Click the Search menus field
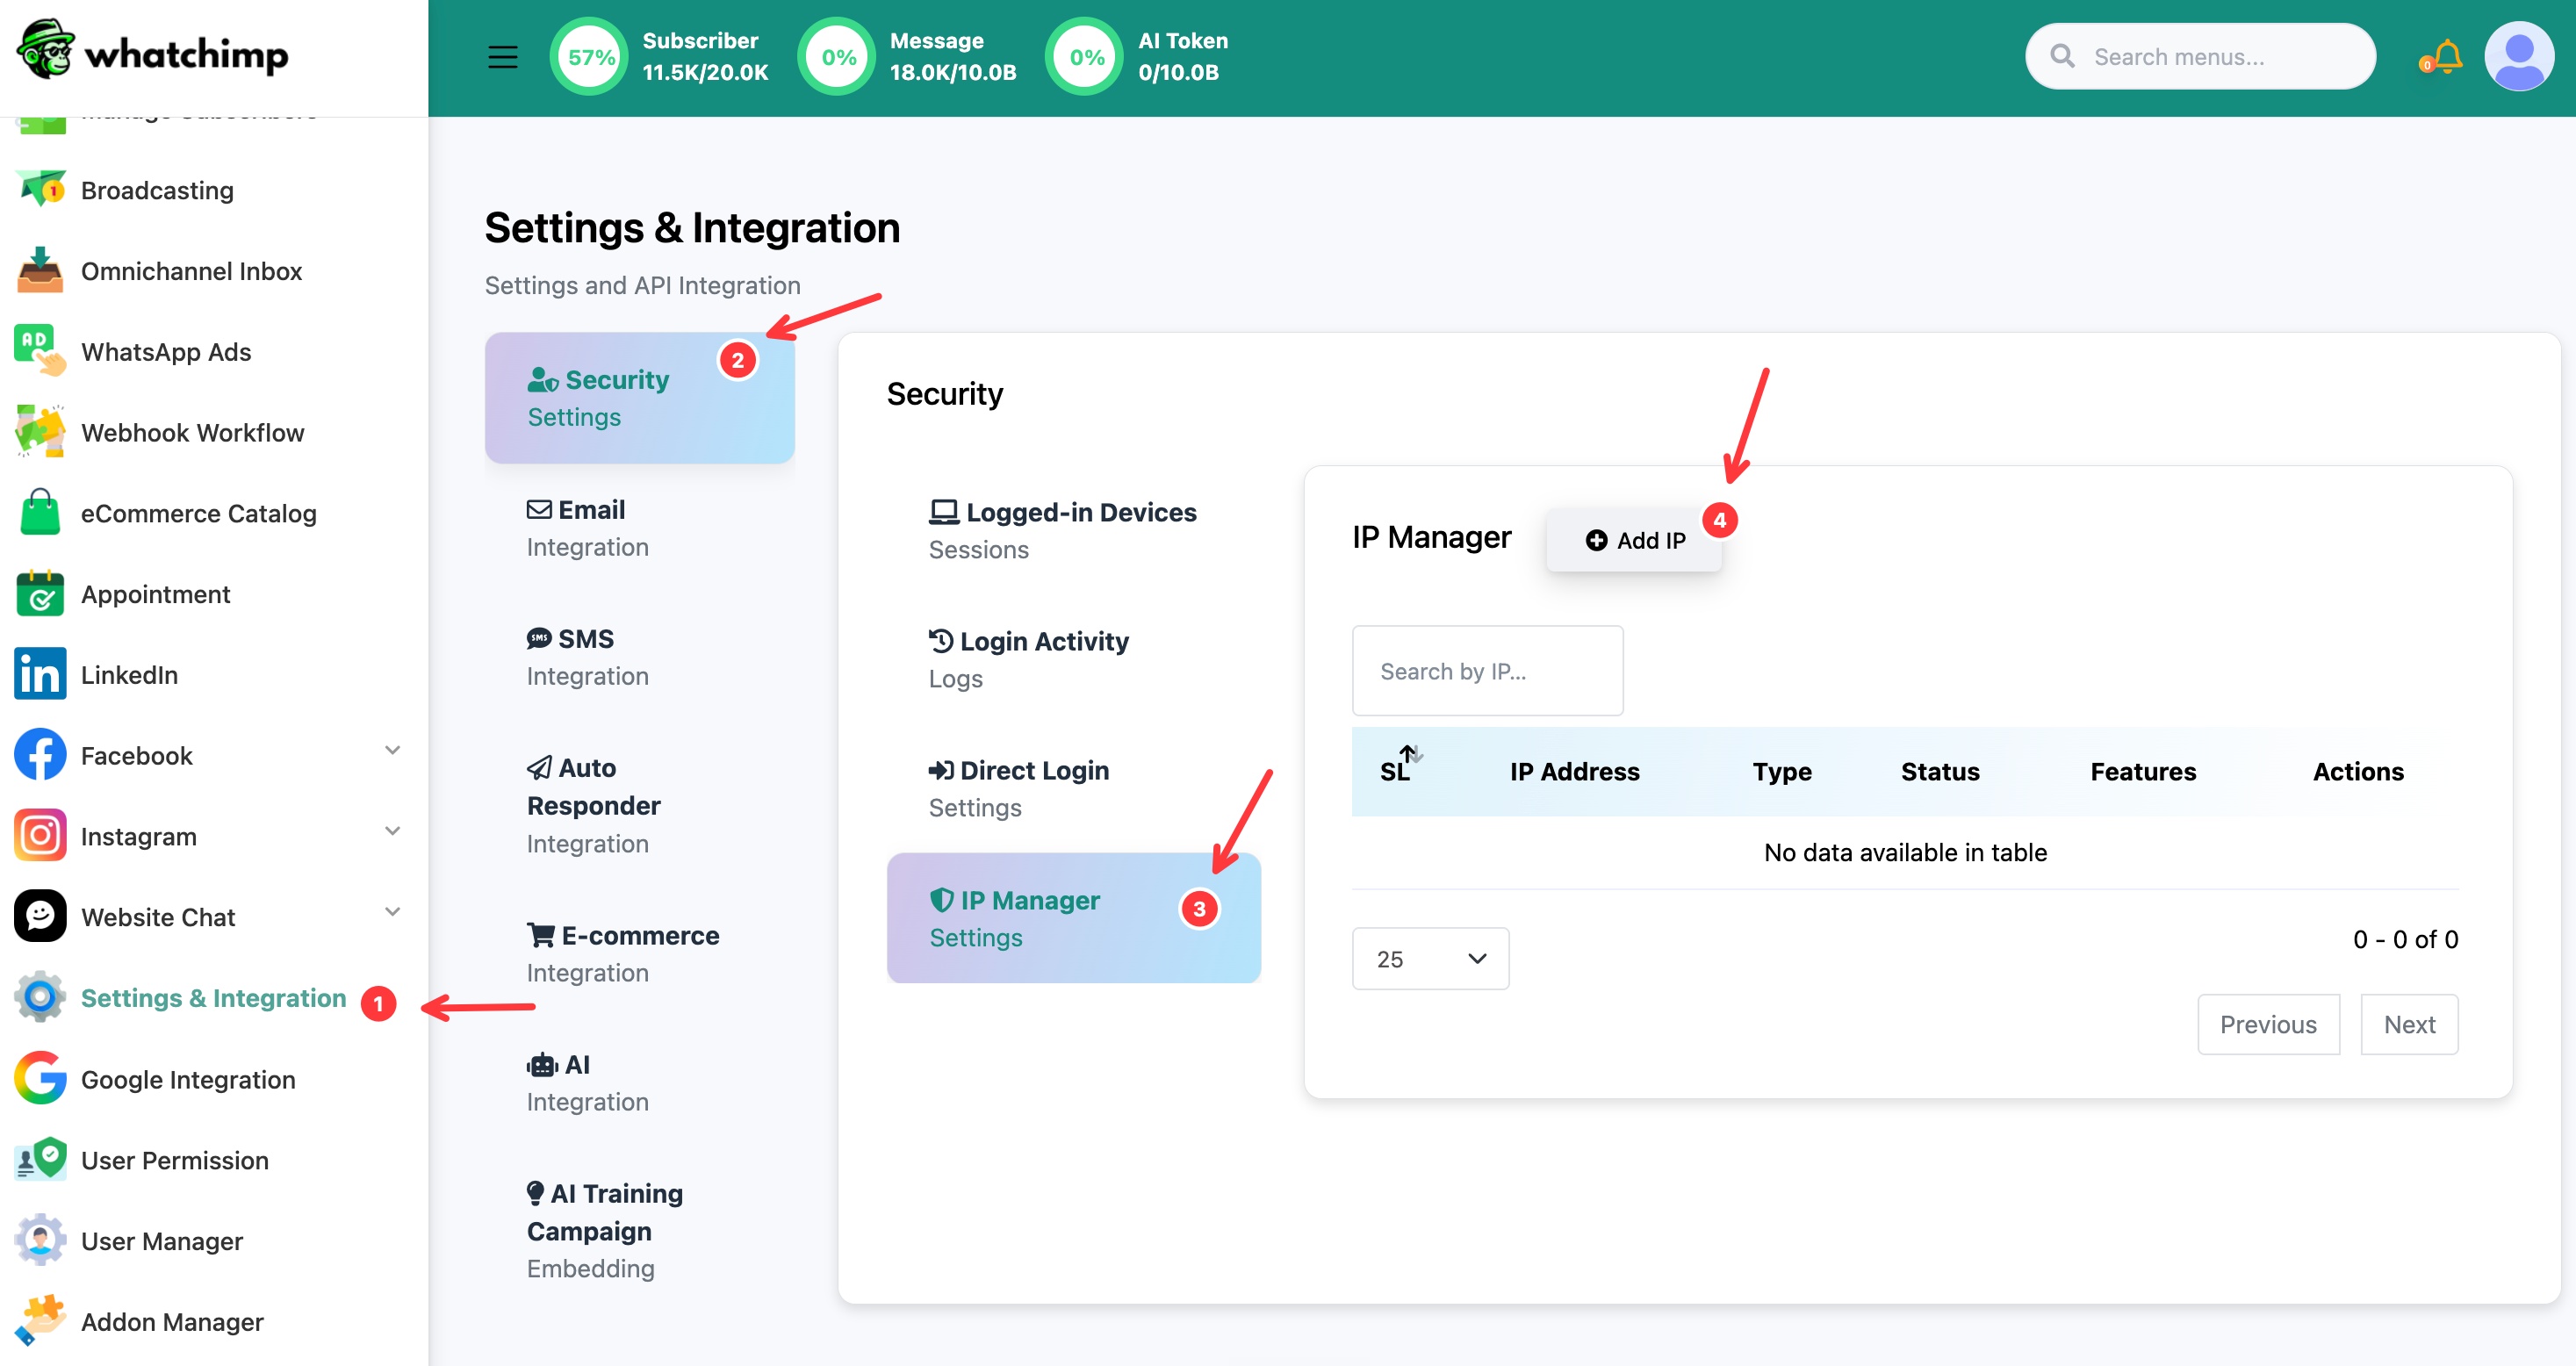Image resolution: width=2576 pixels, height=1366 pixels. 2200,57
